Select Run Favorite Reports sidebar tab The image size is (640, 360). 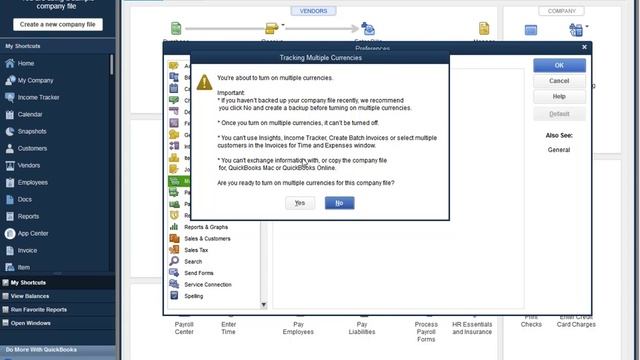click(57, 309)
